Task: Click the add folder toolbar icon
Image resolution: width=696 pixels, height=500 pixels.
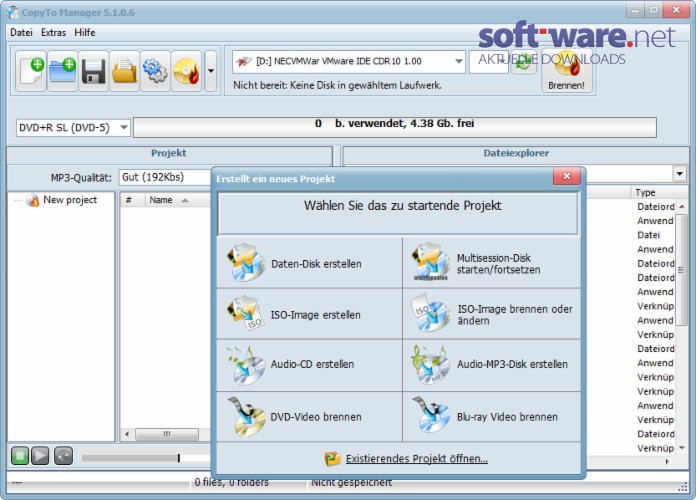Action: coord(62,71)
